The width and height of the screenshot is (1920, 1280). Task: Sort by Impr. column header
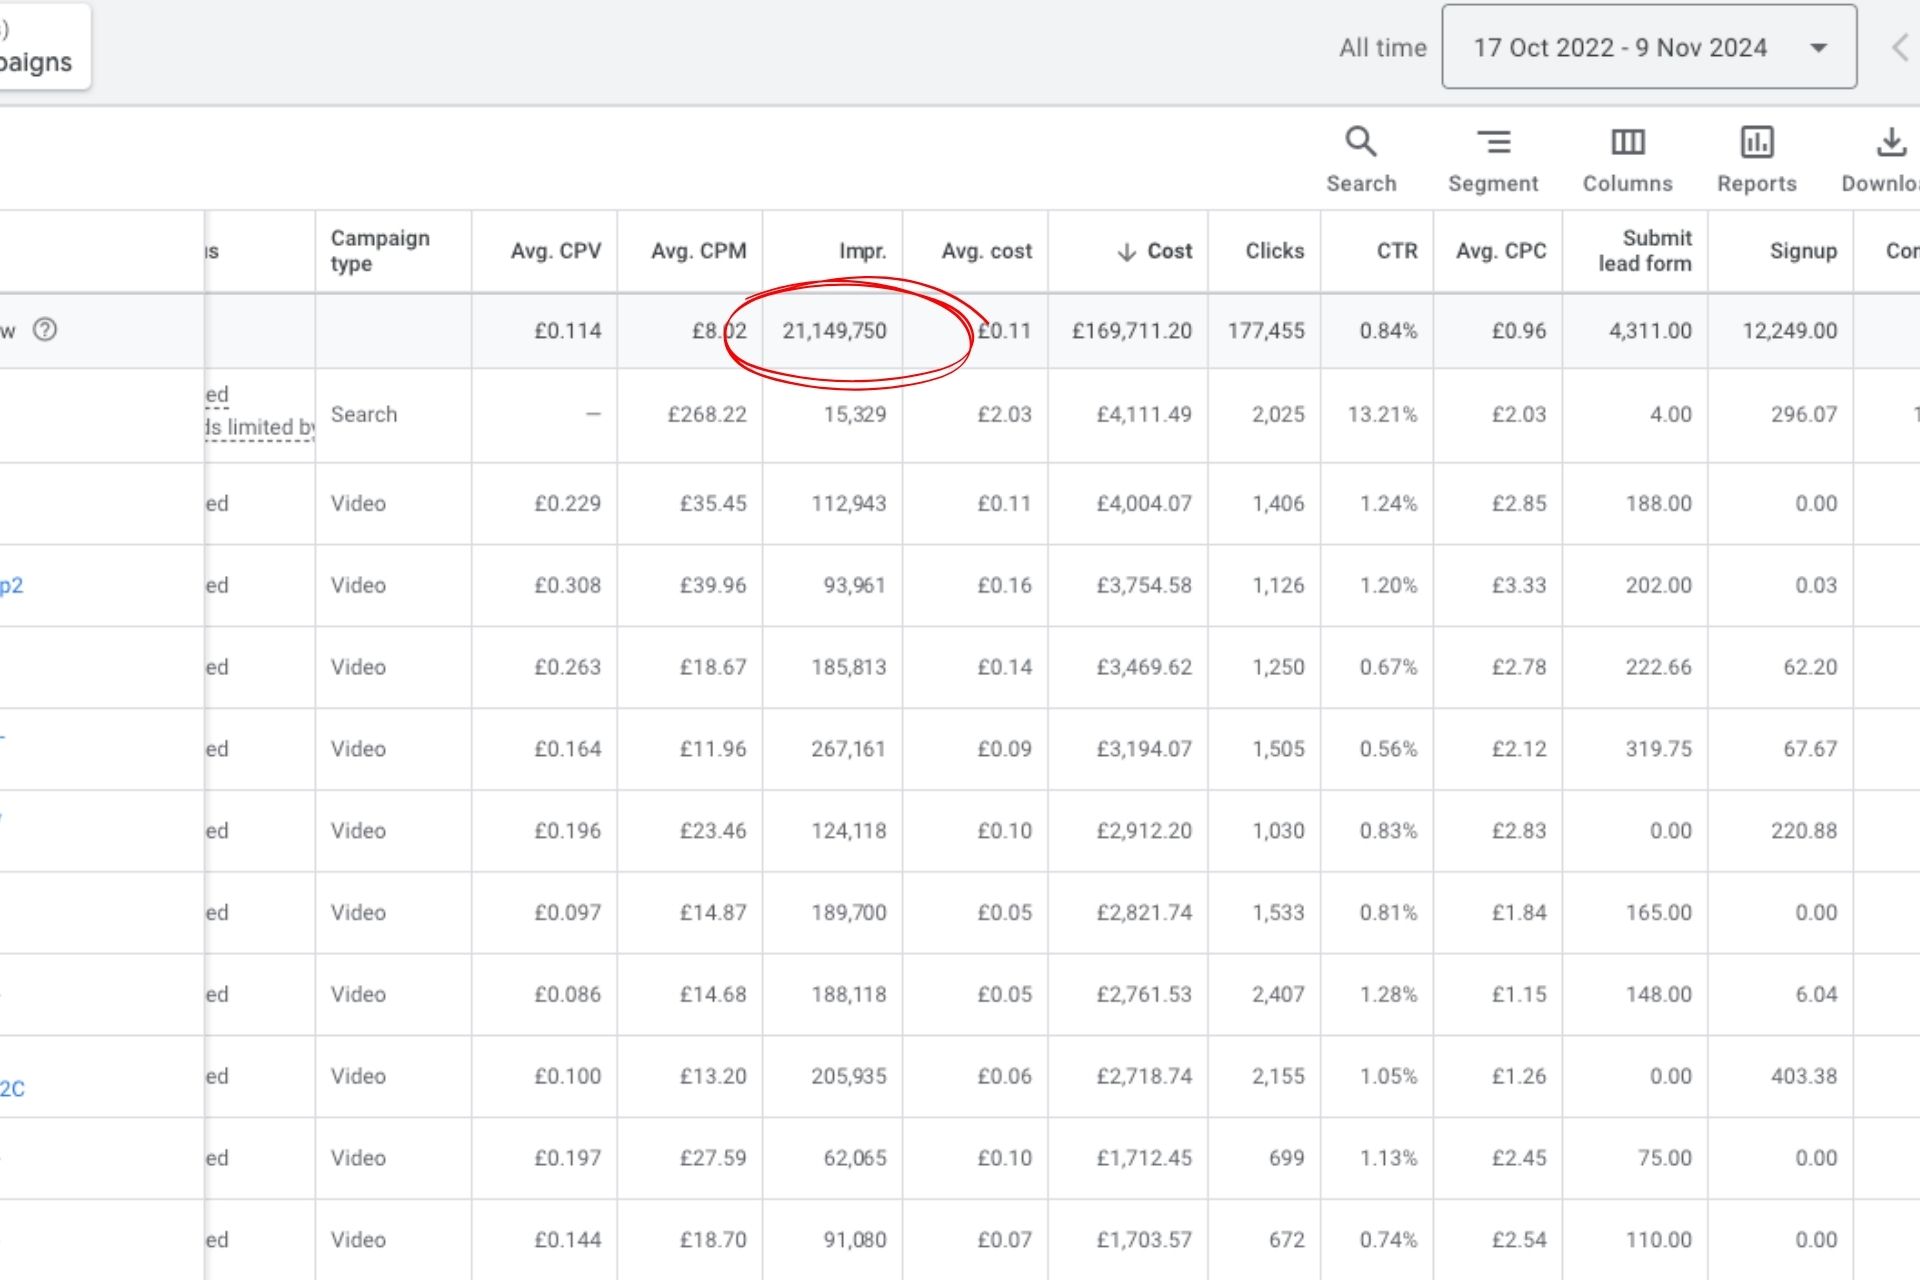click(862, 251)
